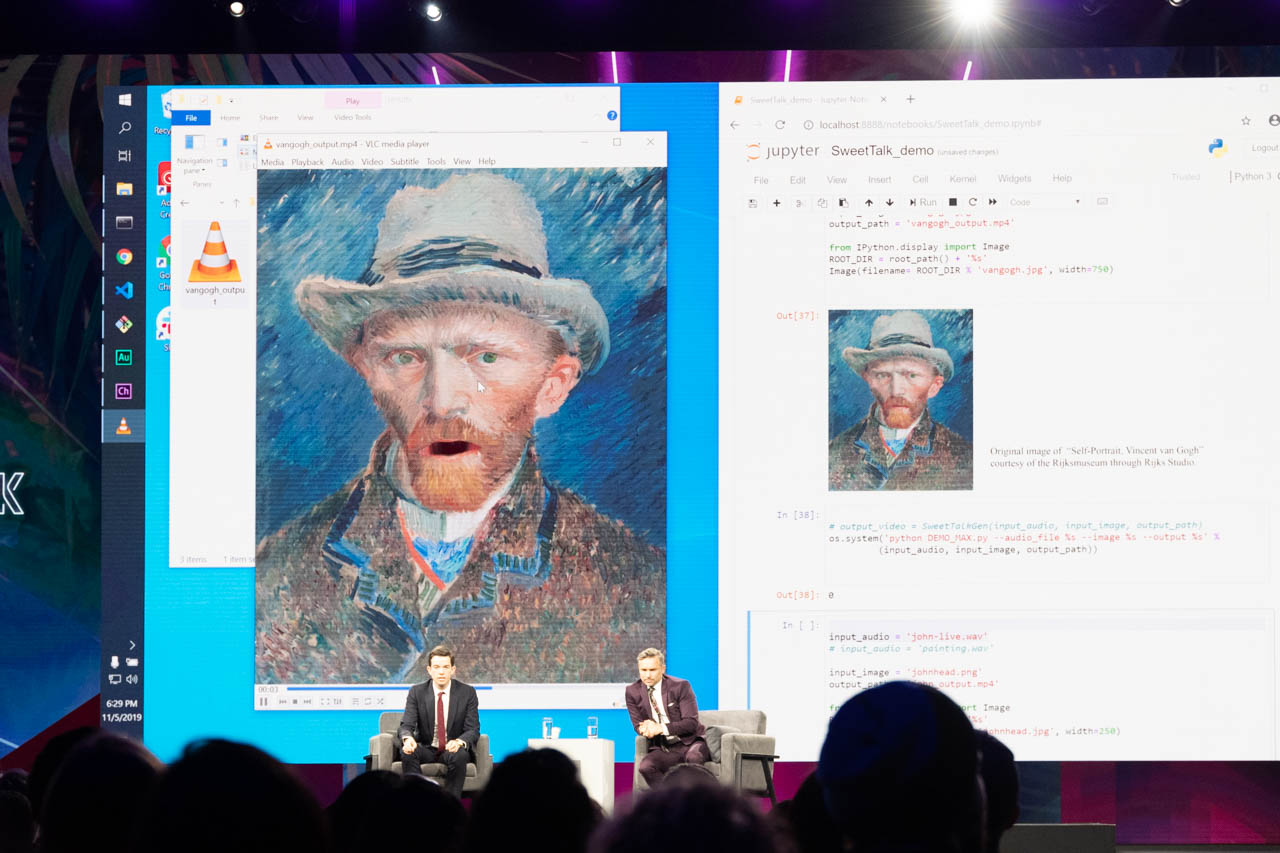Click the VLC icon on the taskbar
The image size is (1280, 853).
pyautogui.click(x=124, y=426)
